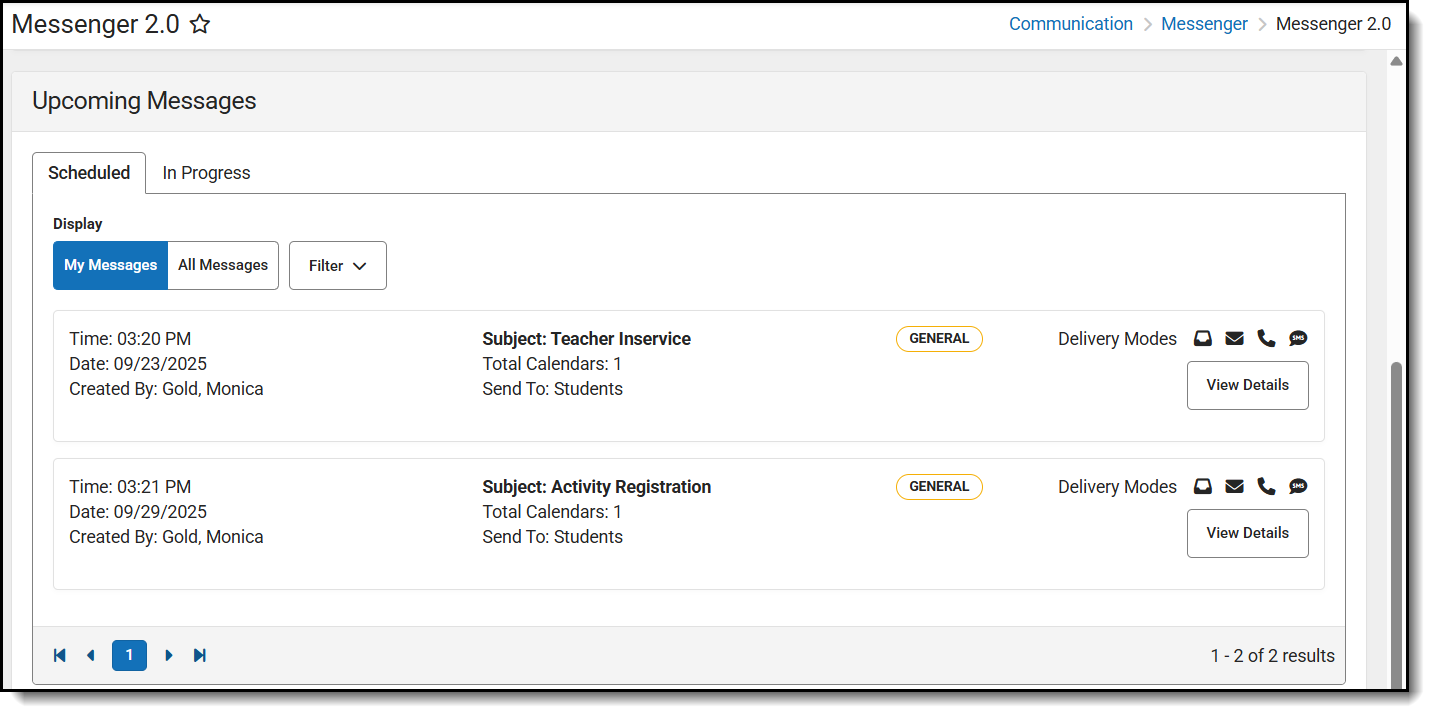Click inbox delivery icon for Activity Registration
This screenshot has height=717, width=1434.
[1203, 487]
